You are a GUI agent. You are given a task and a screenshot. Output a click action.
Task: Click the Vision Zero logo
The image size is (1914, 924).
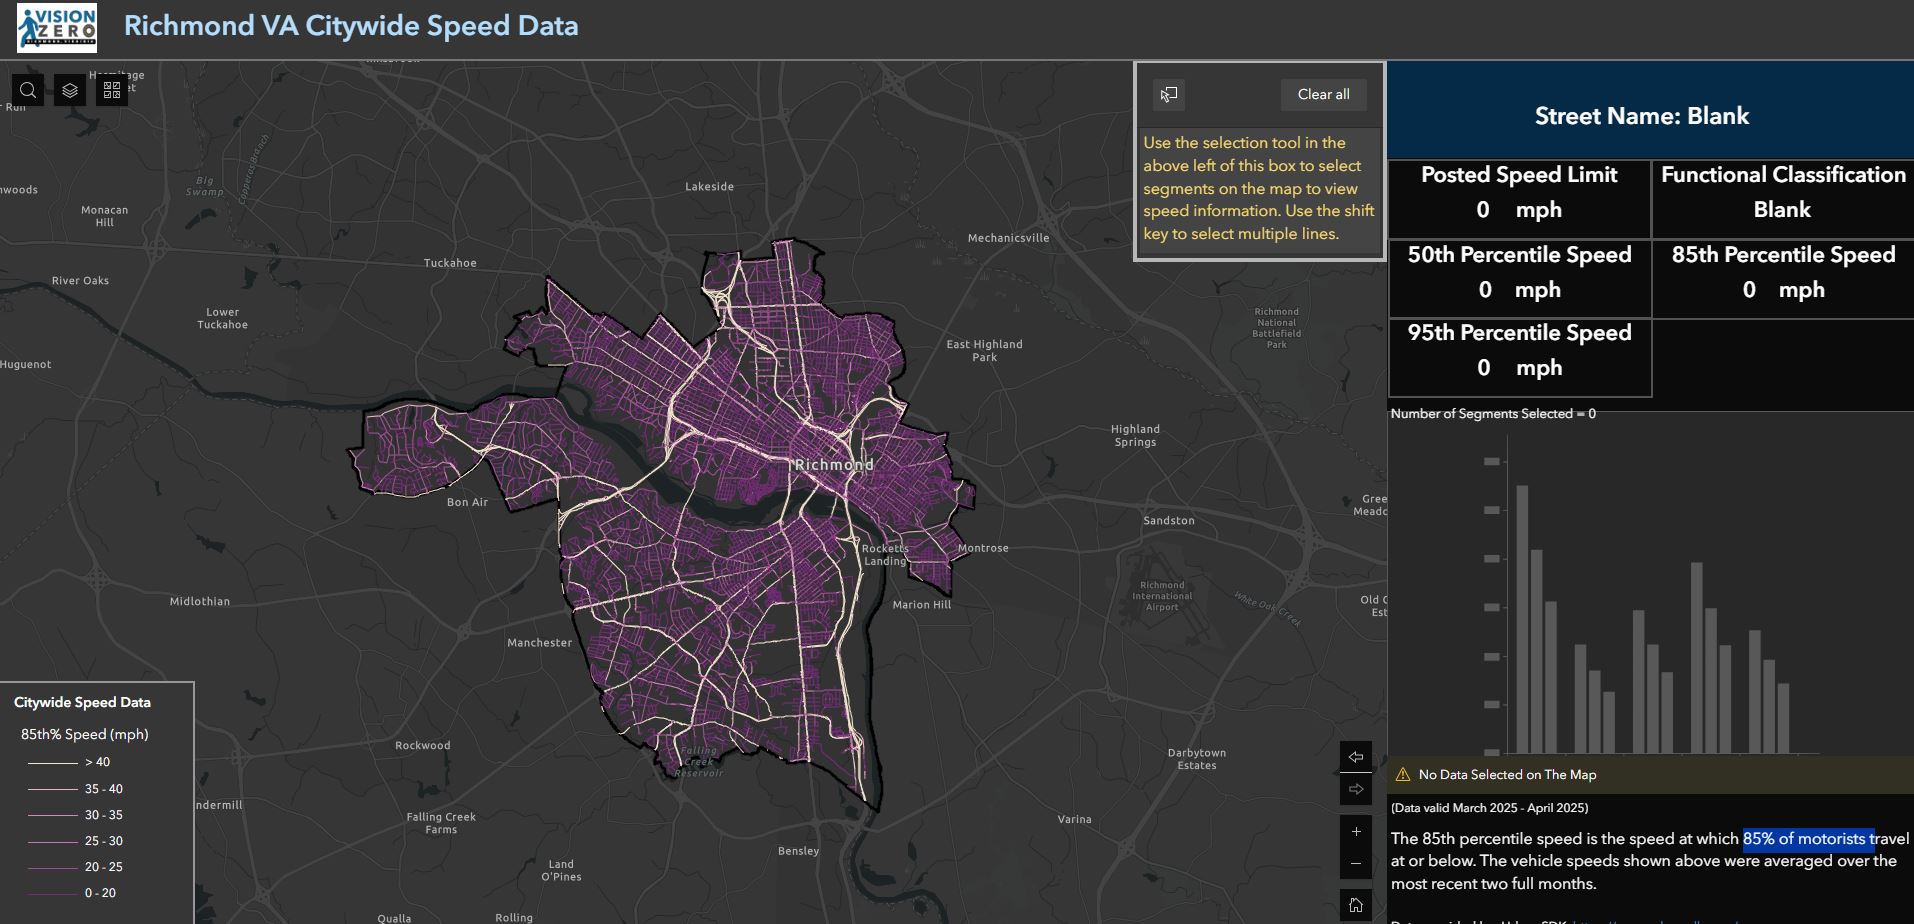click(x=57, y=27)
